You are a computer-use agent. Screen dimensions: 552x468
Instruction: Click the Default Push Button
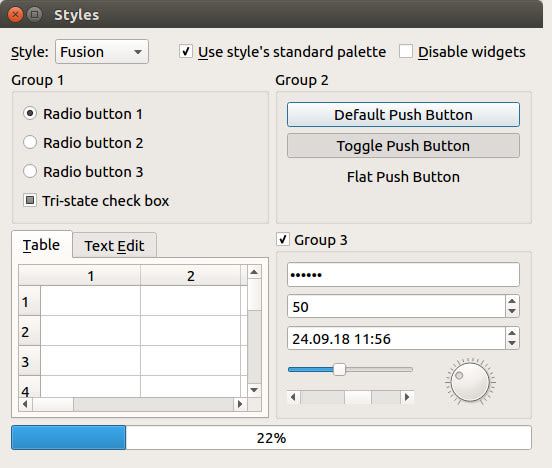pyautogui.click(x=403, y=115)
